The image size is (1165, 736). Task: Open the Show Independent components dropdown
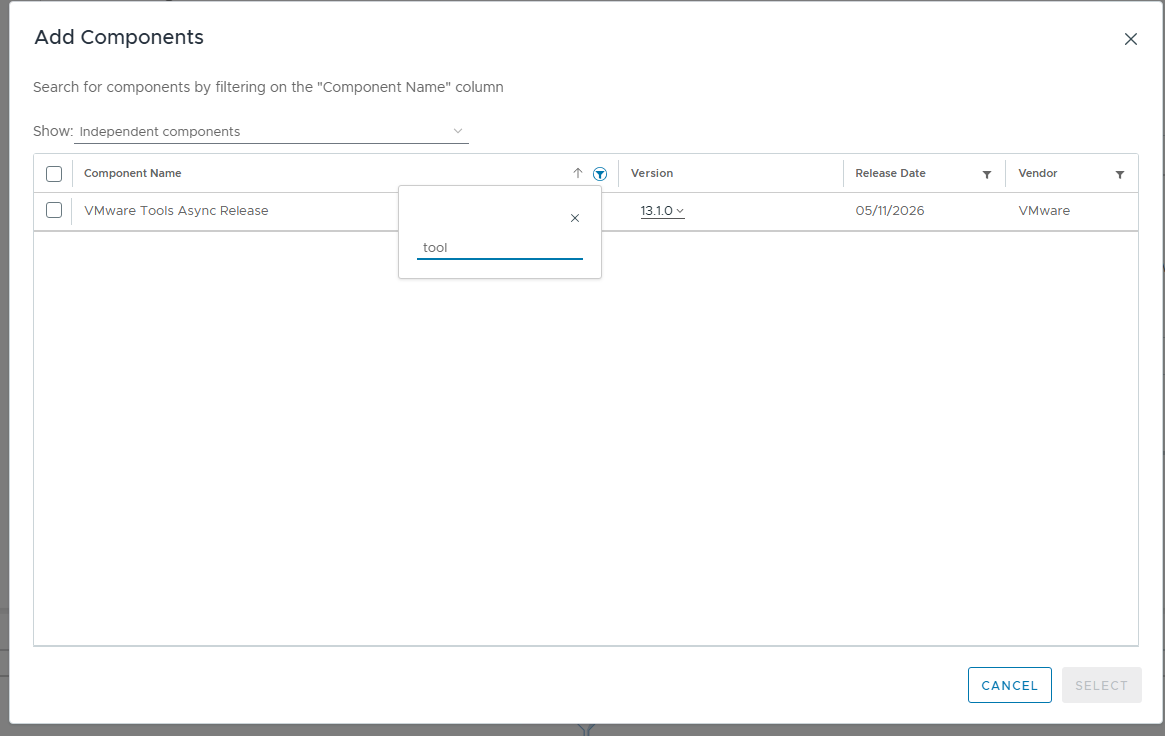point(271,131)
